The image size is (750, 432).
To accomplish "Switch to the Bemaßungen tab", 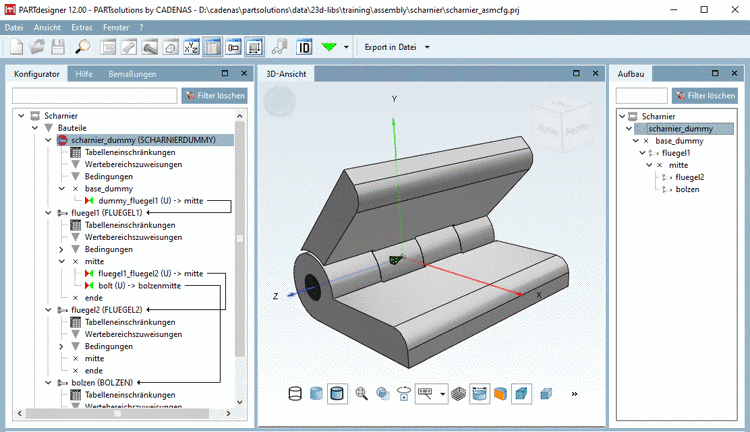I will tap(132, 74).
